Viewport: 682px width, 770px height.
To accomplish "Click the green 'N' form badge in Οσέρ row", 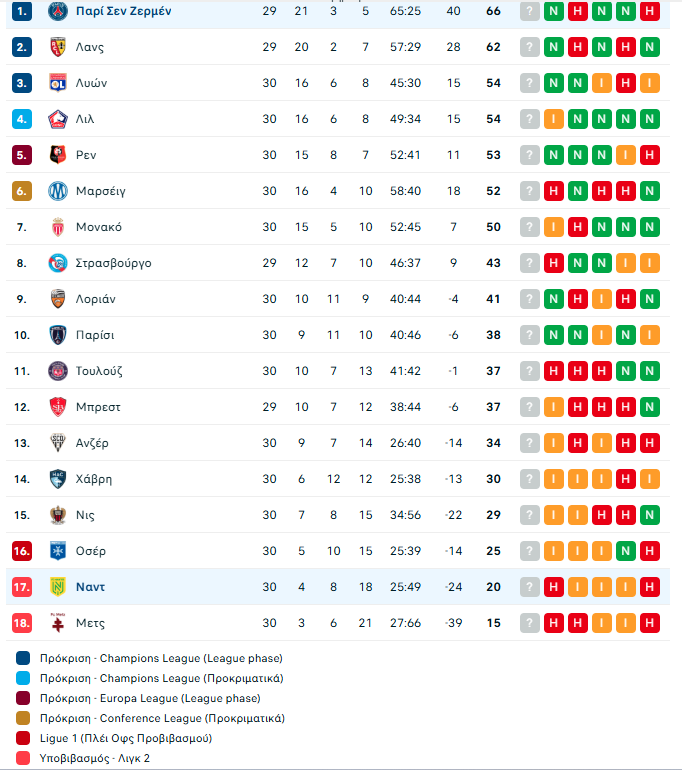I will [x=626, y=551].
